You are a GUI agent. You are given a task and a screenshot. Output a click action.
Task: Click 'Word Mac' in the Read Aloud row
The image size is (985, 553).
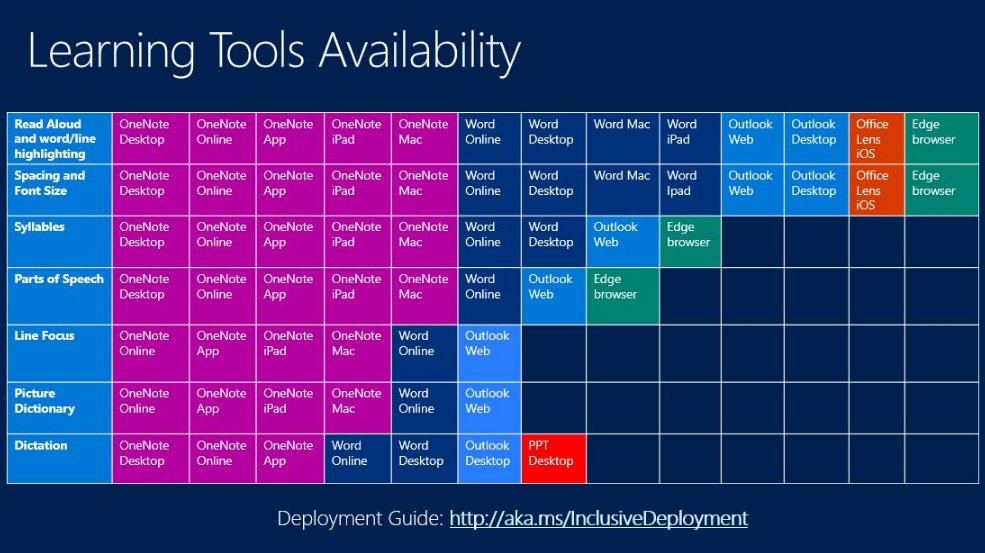pyautogui.click(x=623, y=138)
